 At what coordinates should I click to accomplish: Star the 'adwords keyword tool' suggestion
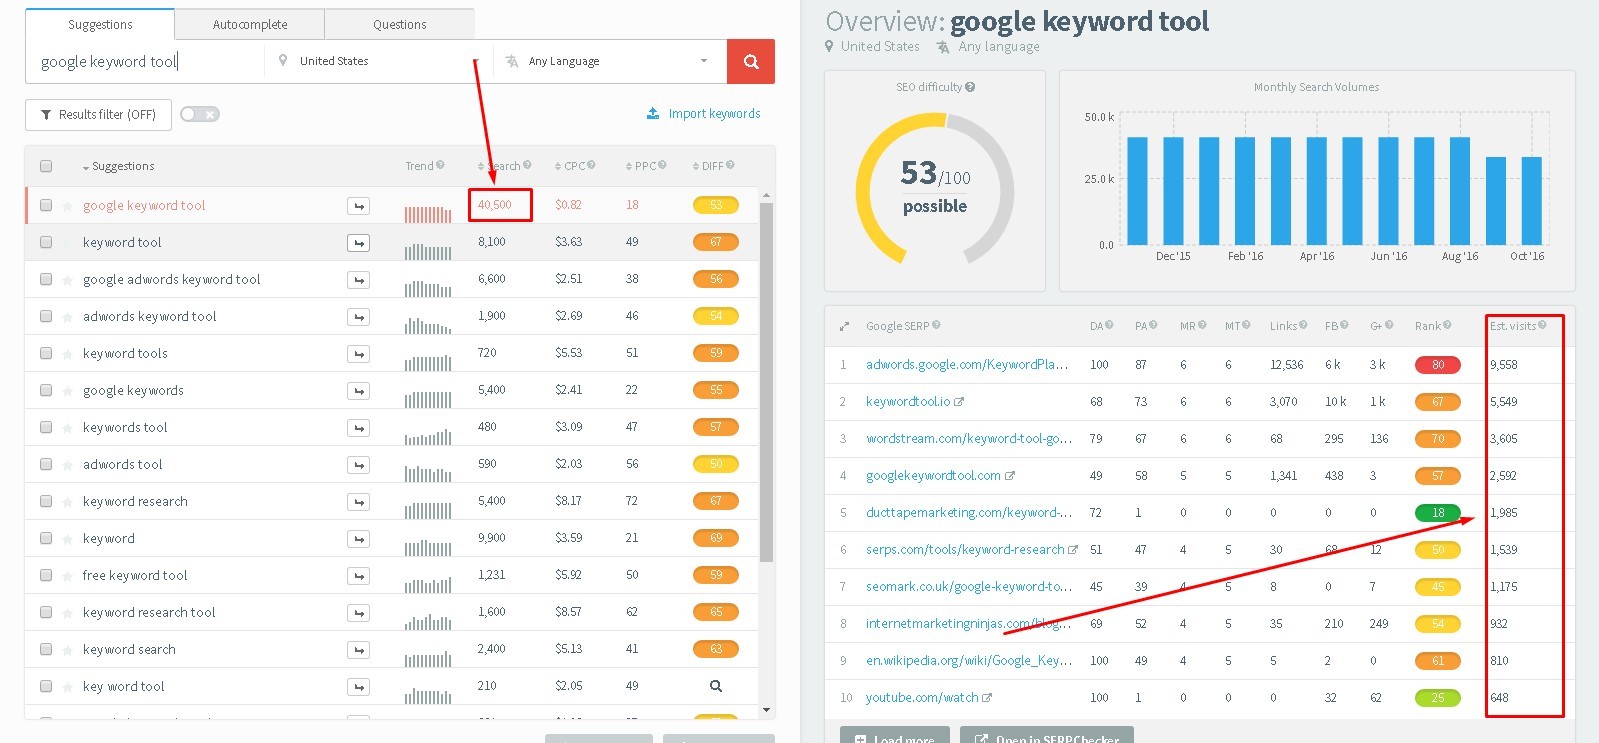tap(68, 317)
